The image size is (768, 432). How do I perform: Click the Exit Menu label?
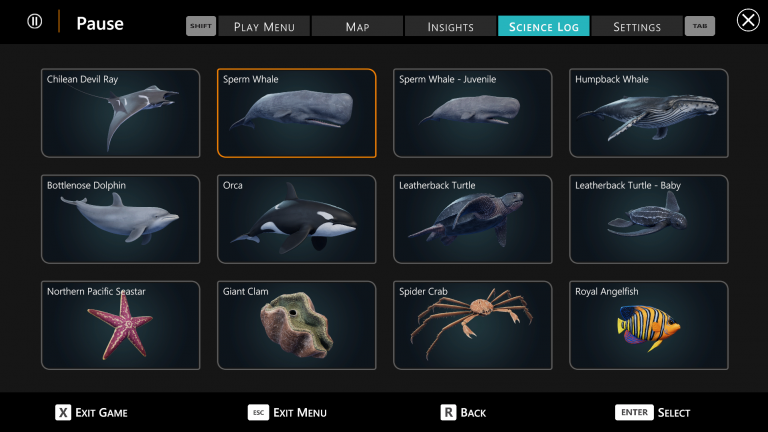[300, 413]
